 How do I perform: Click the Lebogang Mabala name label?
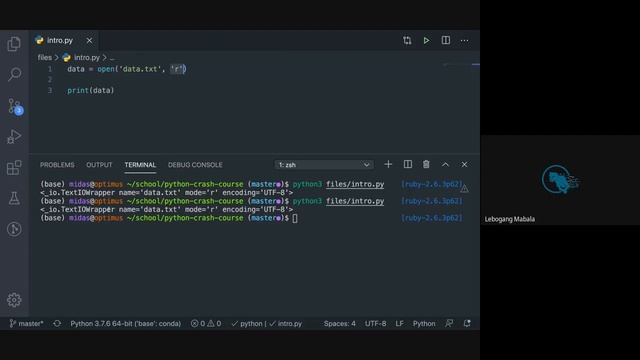509,219
